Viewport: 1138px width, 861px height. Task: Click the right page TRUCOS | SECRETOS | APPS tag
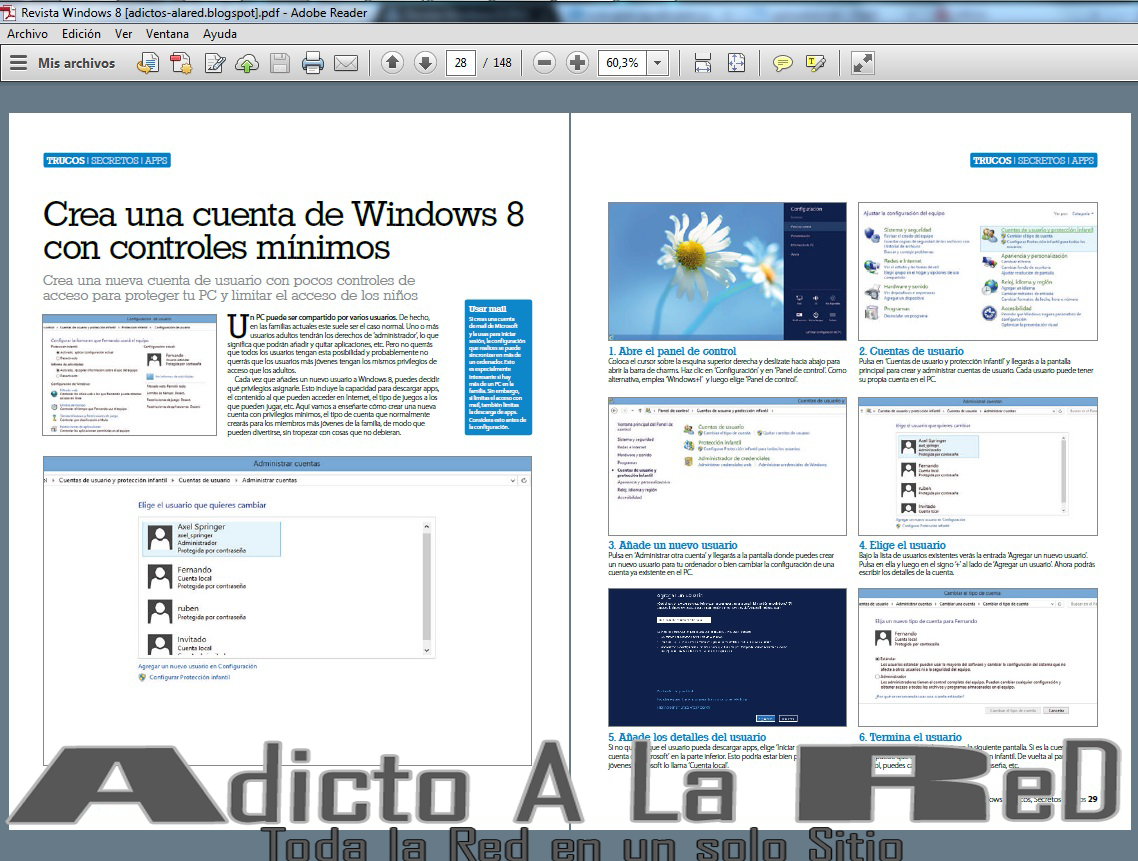pos(1033,160)
